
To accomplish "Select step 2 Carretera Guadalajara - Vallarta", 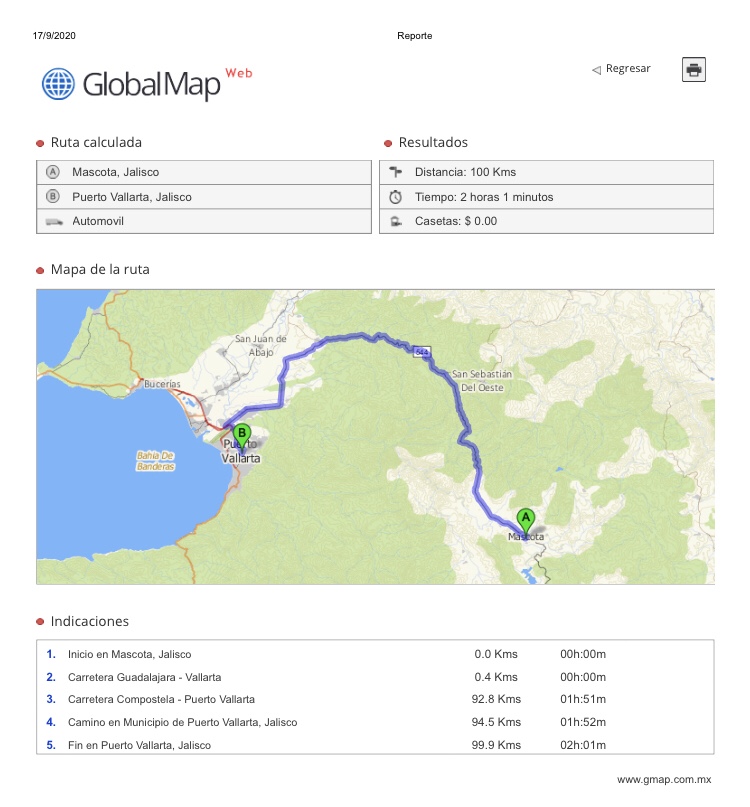I will click(144, 677).
